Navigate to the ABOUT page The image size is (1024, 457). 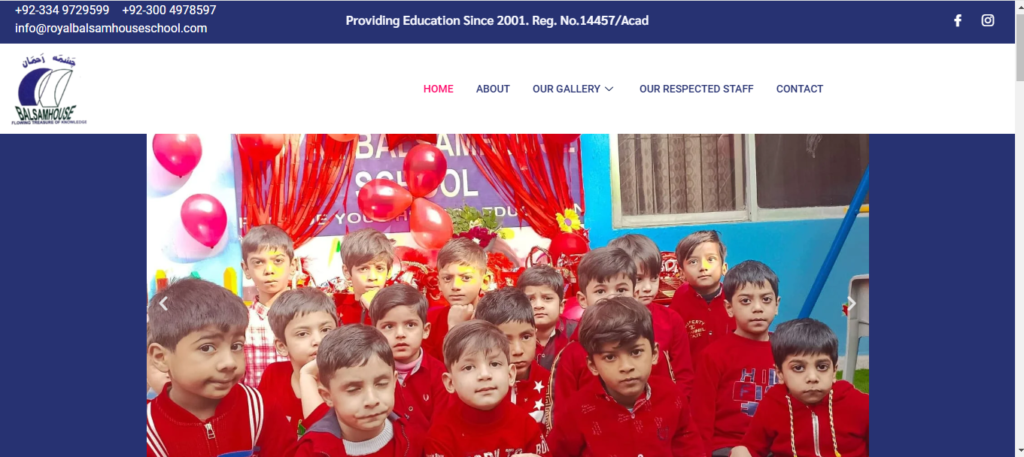[493, 89]
